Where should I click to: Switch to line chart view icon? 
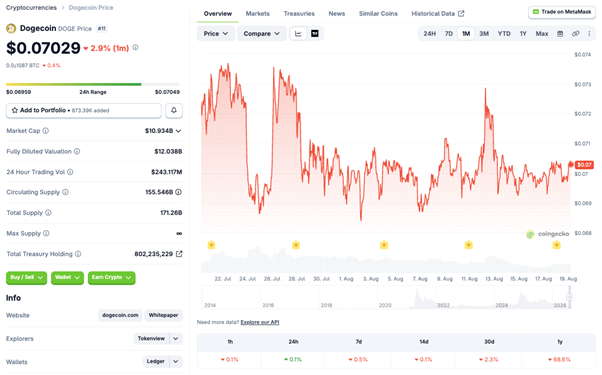(298, 34)
